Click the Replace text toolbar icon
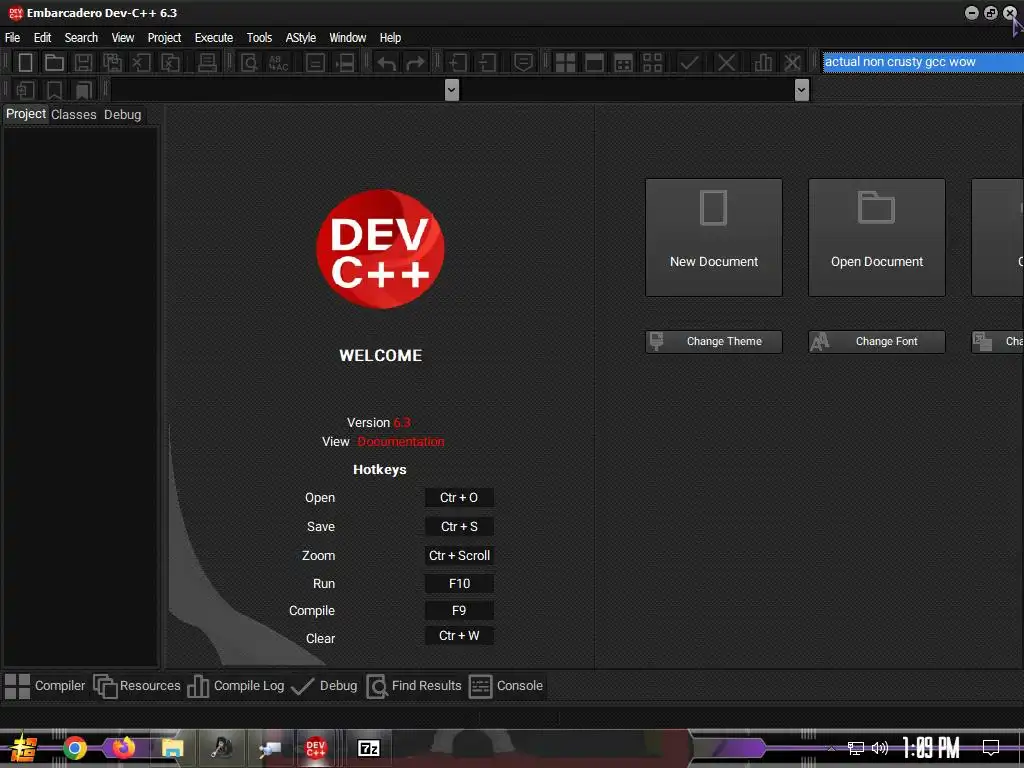The image size is (1024, 768). (278, 63)
